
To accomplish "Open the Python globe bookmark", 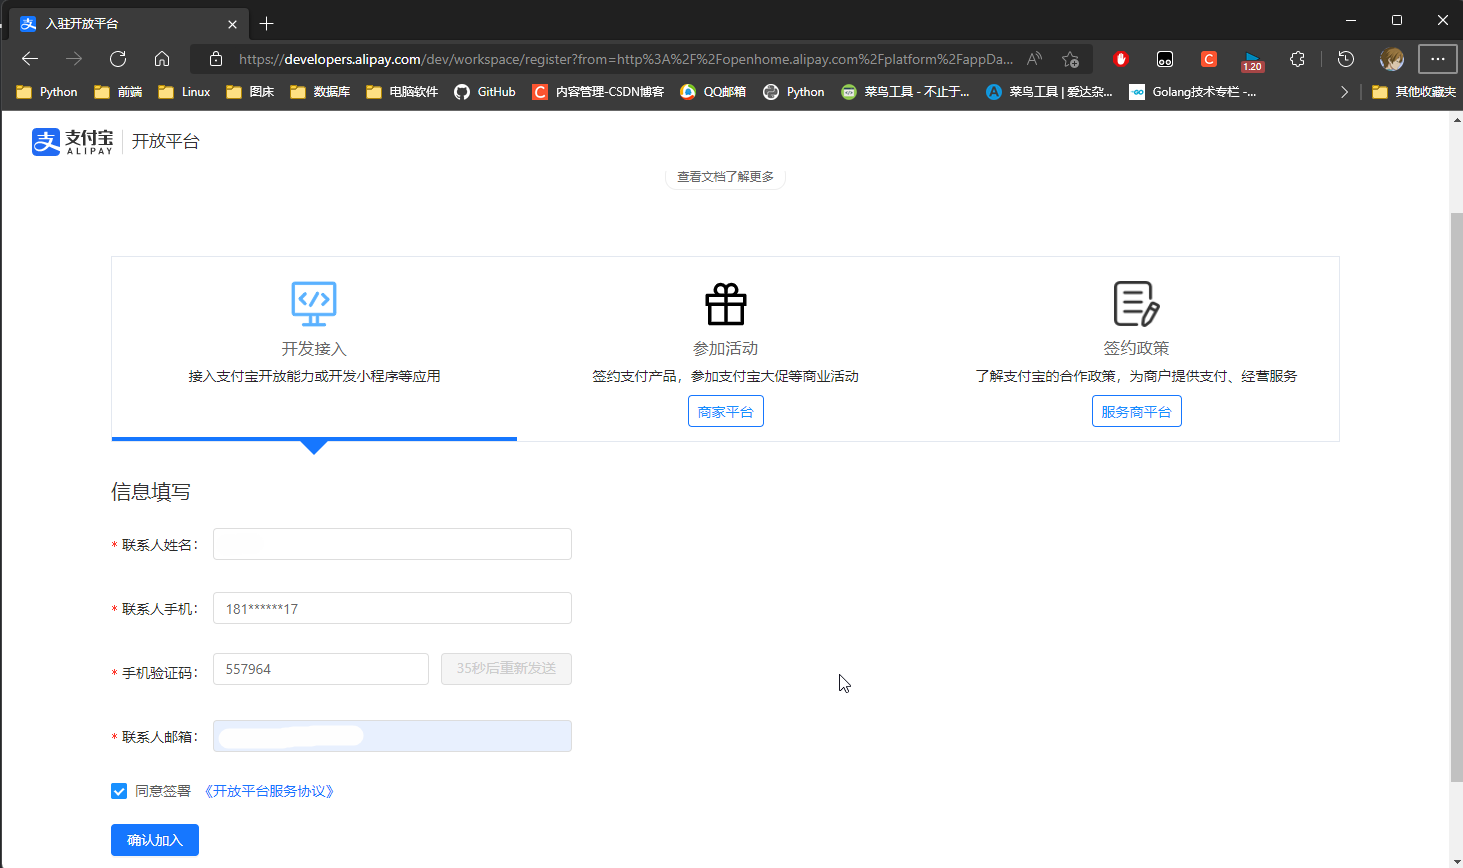I will point(794,92).
